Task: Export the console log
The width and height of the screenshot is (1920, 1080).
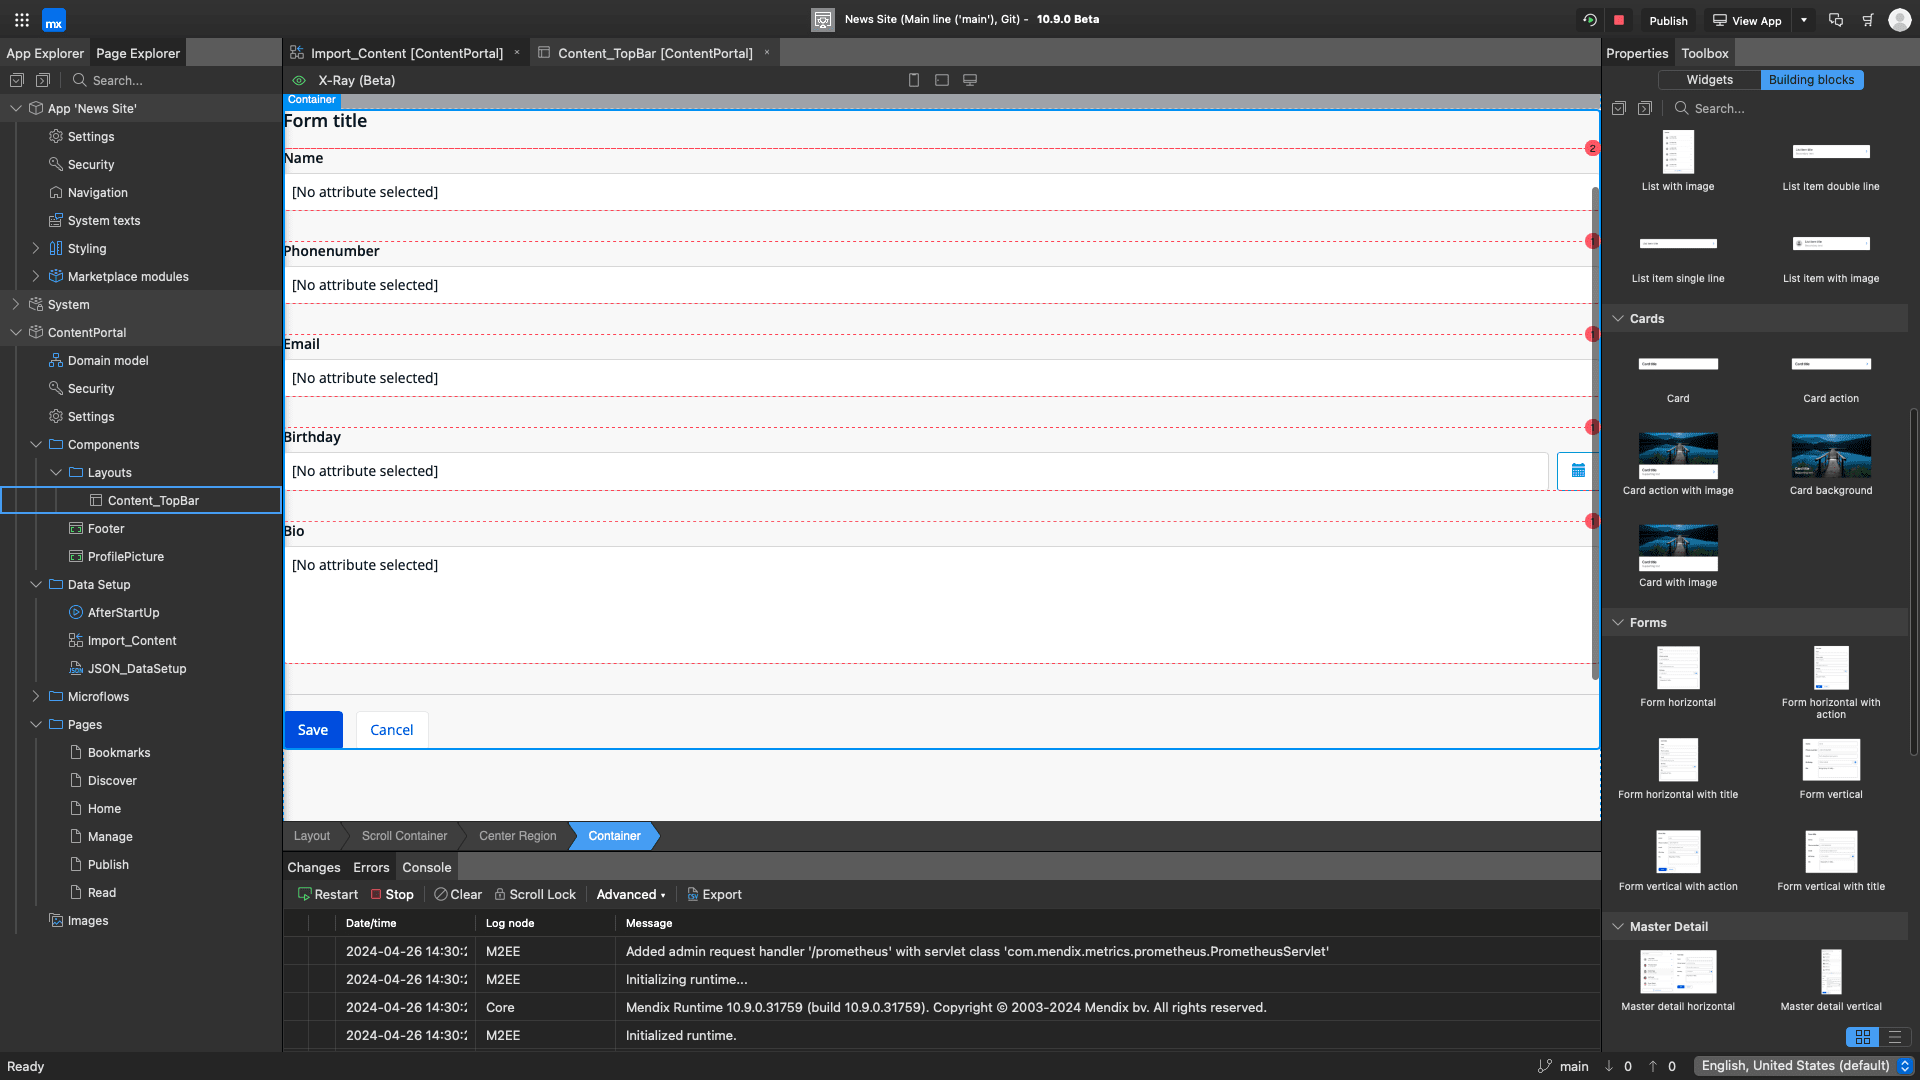Action: click(x=714, y=895)
